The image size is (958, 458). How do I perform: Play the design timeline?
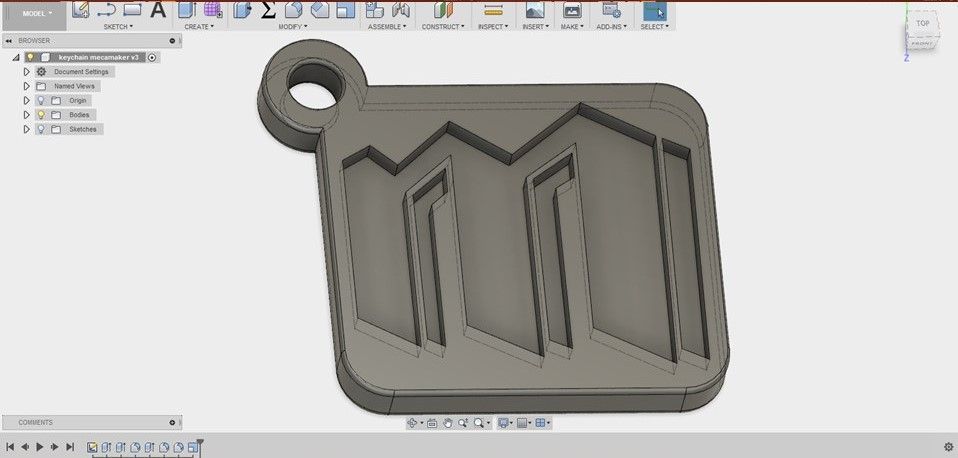[x=40, y=447]
